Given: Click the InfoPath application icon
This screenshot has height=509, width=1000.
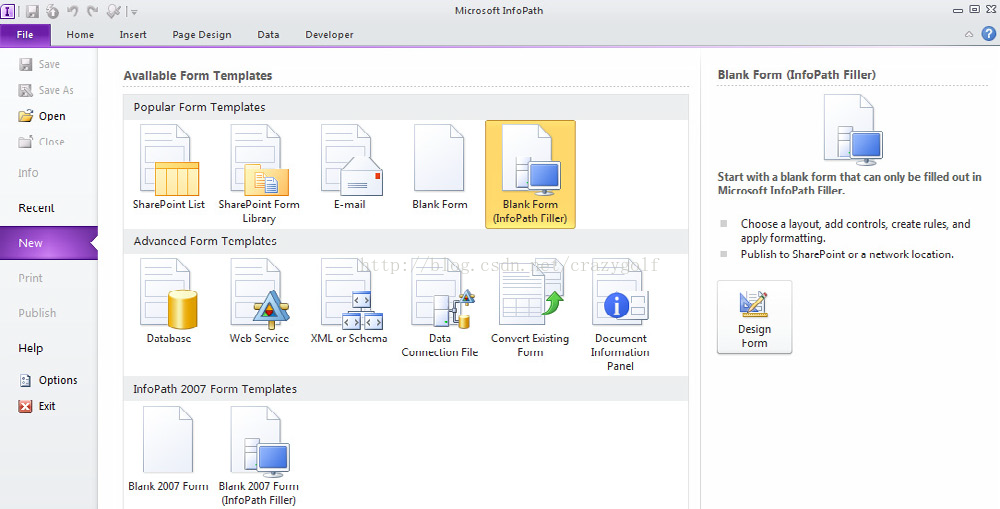Looking at the screenshot, I should click(8, 11).
